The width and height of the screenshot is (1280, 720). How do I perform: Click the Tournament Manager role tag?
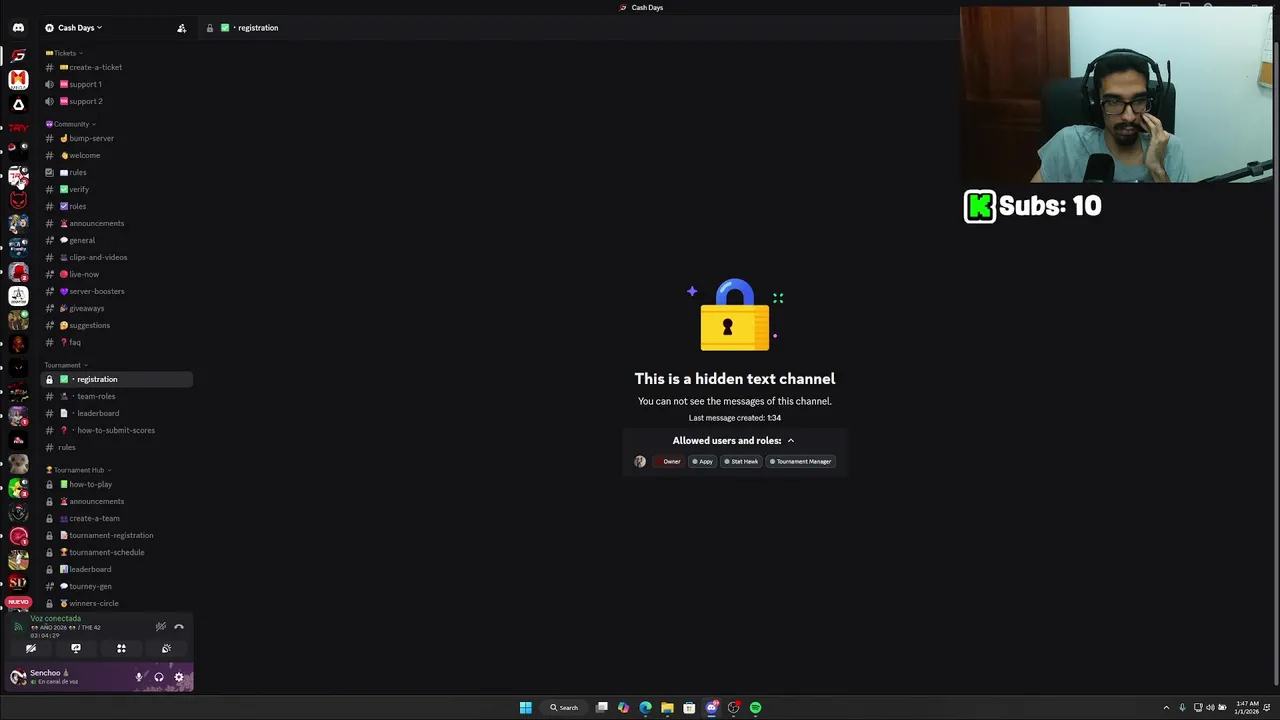(x=800, y=462)
